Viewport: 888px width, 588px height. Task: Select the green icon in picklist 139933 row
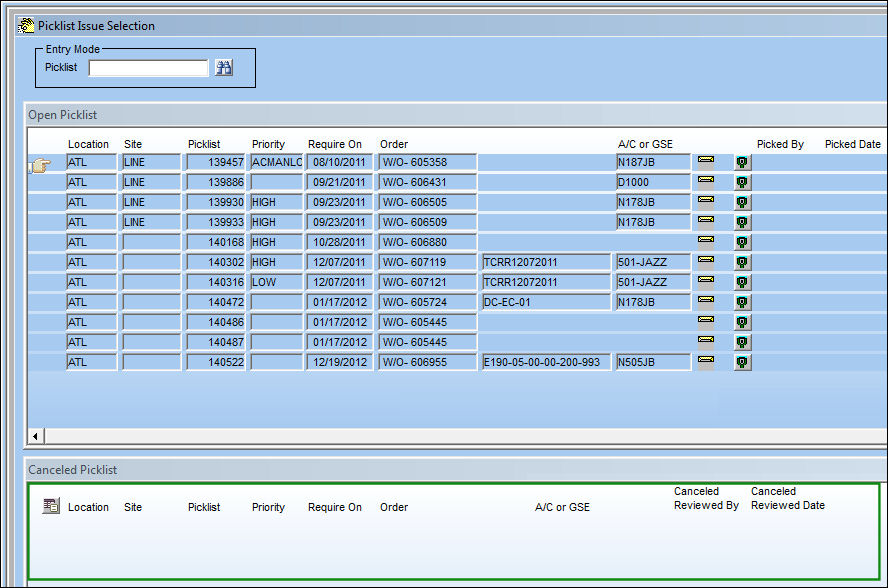coord(742,222)
